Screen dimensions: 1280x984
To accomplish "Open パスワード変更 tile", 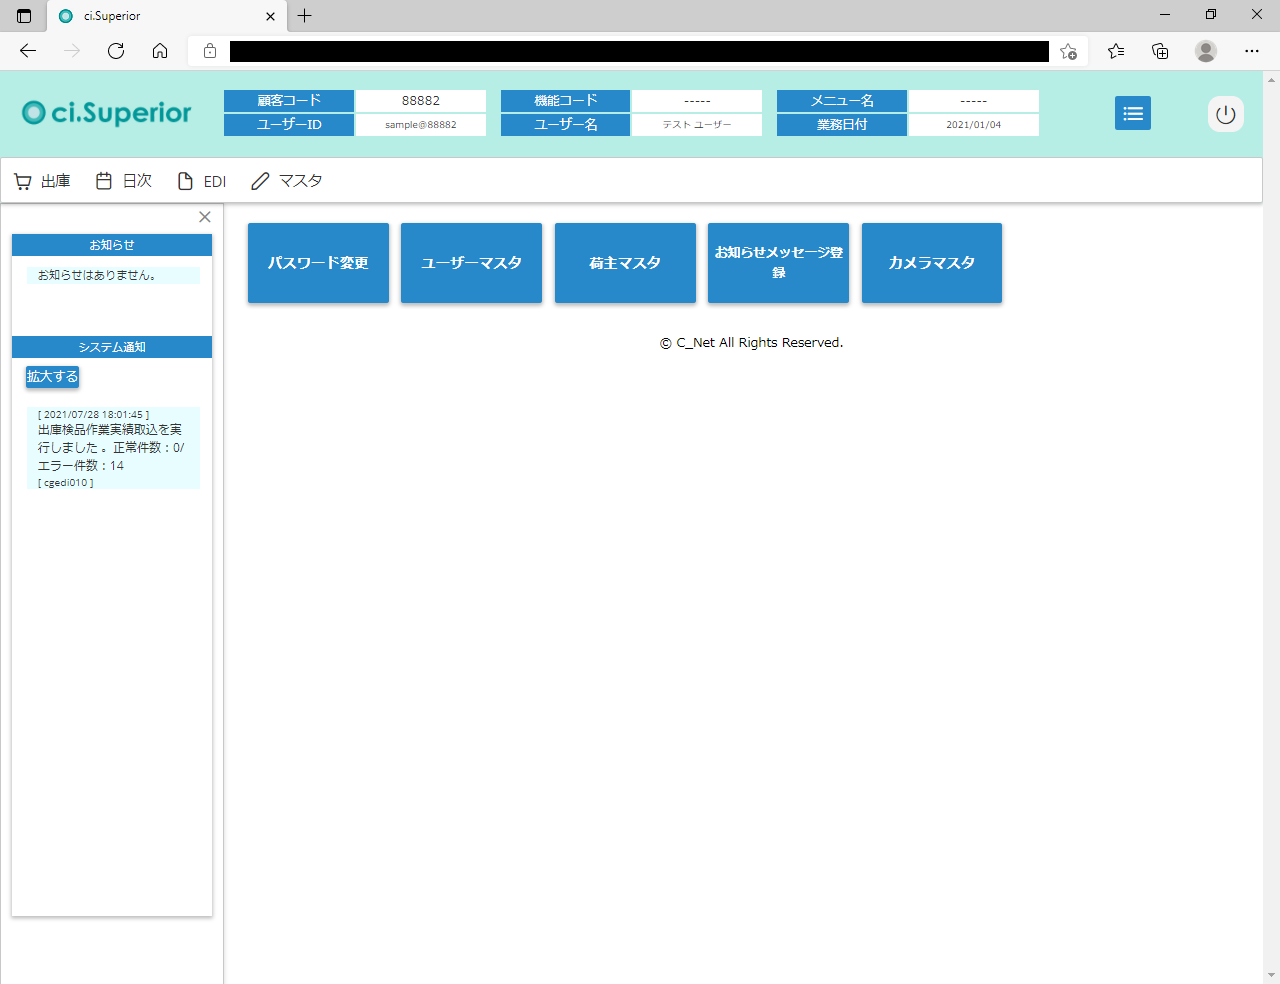I will (x=318, y=263).
